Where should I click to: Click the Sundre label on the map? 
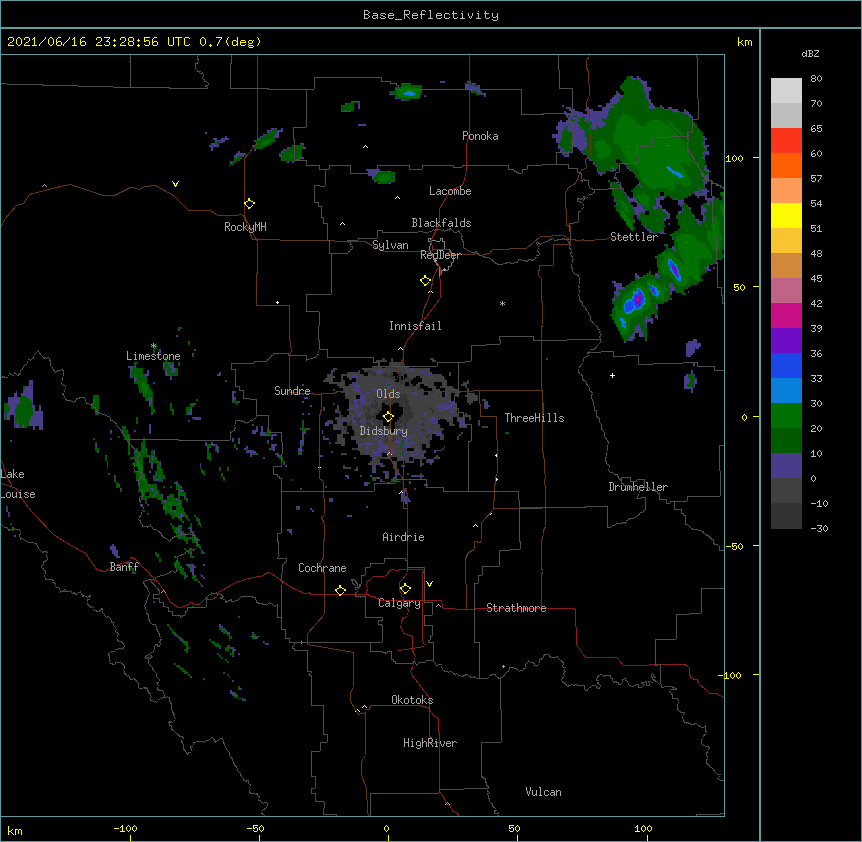292,391
